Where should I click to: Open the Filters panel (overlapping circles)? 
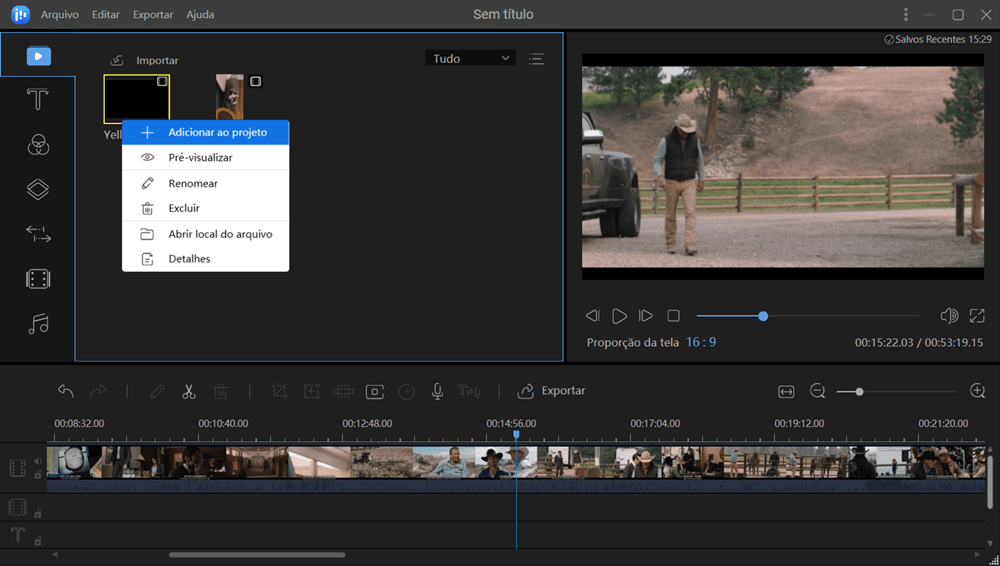(38, 145)
